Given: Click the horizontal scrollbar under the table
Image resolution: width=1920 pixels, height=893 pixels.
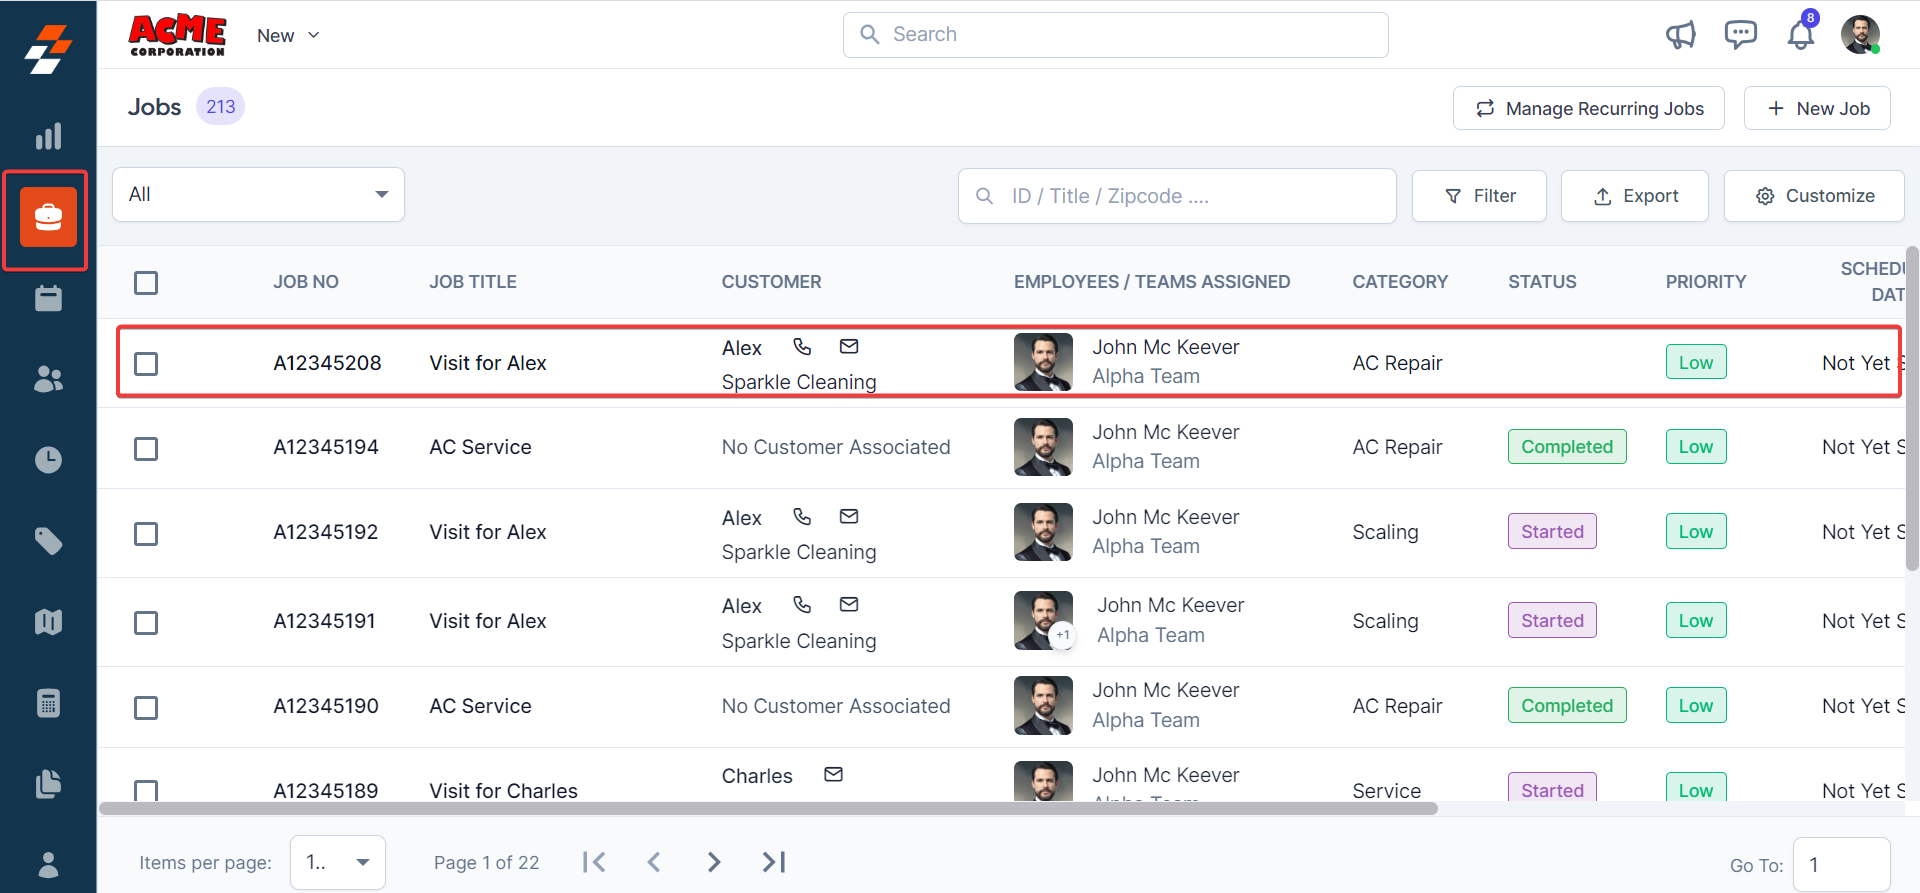Looking at the screenshot, I should point(768,808).
